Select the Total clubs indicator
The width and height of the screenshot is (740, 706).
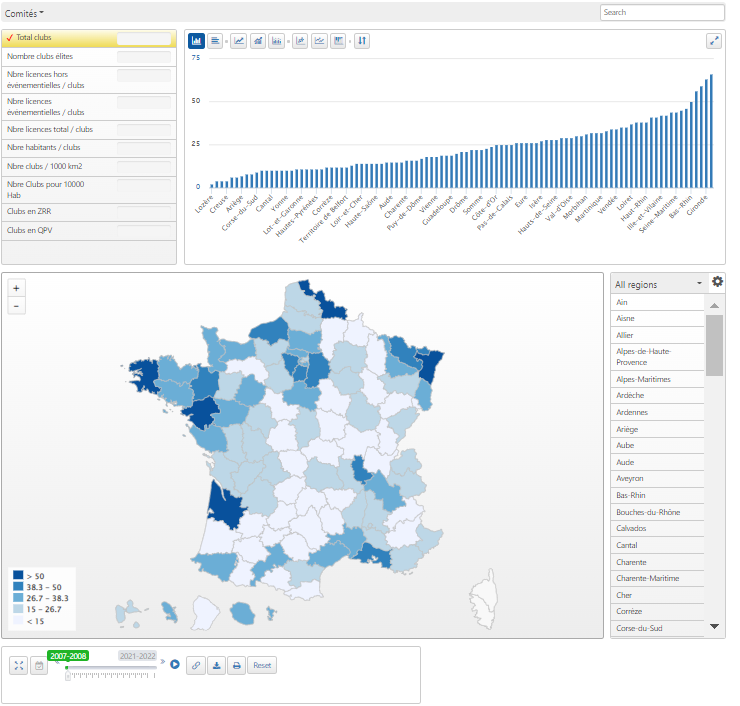pos(89,38)
